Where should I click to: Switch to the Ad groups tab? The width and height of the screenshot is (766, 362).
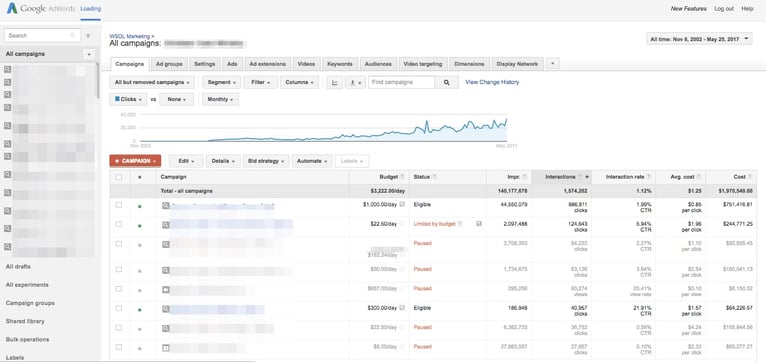pyautogui.click(x=169, y=64)
